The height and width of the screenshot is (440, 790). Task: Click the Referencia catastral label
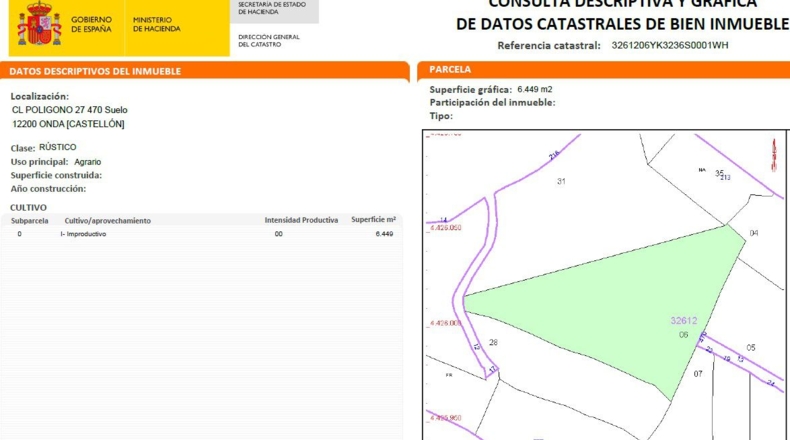point(549,46)
